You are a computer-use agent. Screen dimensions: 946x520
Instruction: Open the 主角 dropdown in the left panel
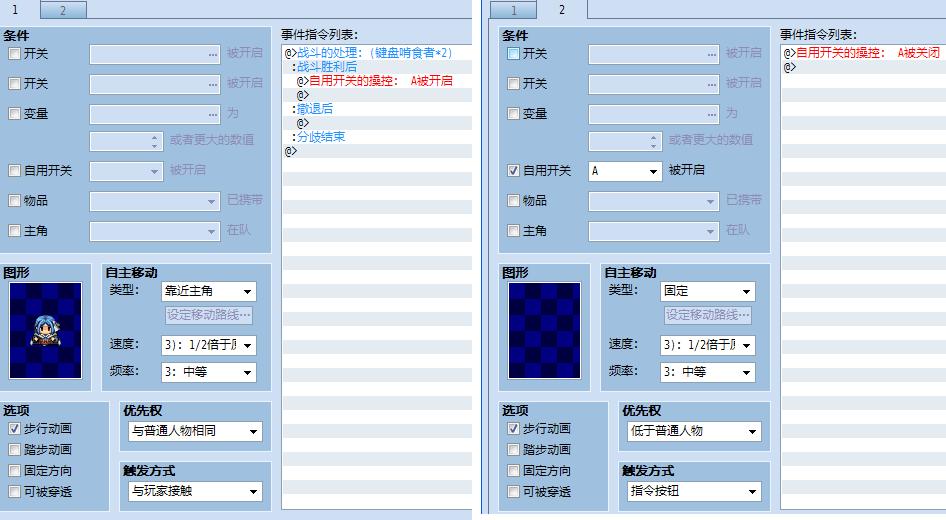click(155, 231)
